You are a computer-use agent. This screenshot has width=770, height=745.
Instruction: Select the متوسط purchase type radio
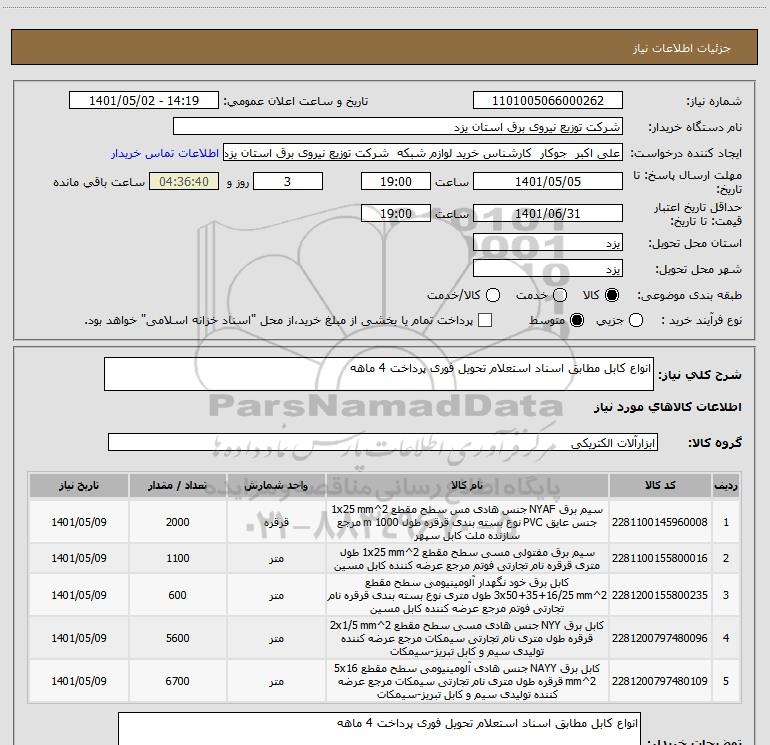click(577, 320)
